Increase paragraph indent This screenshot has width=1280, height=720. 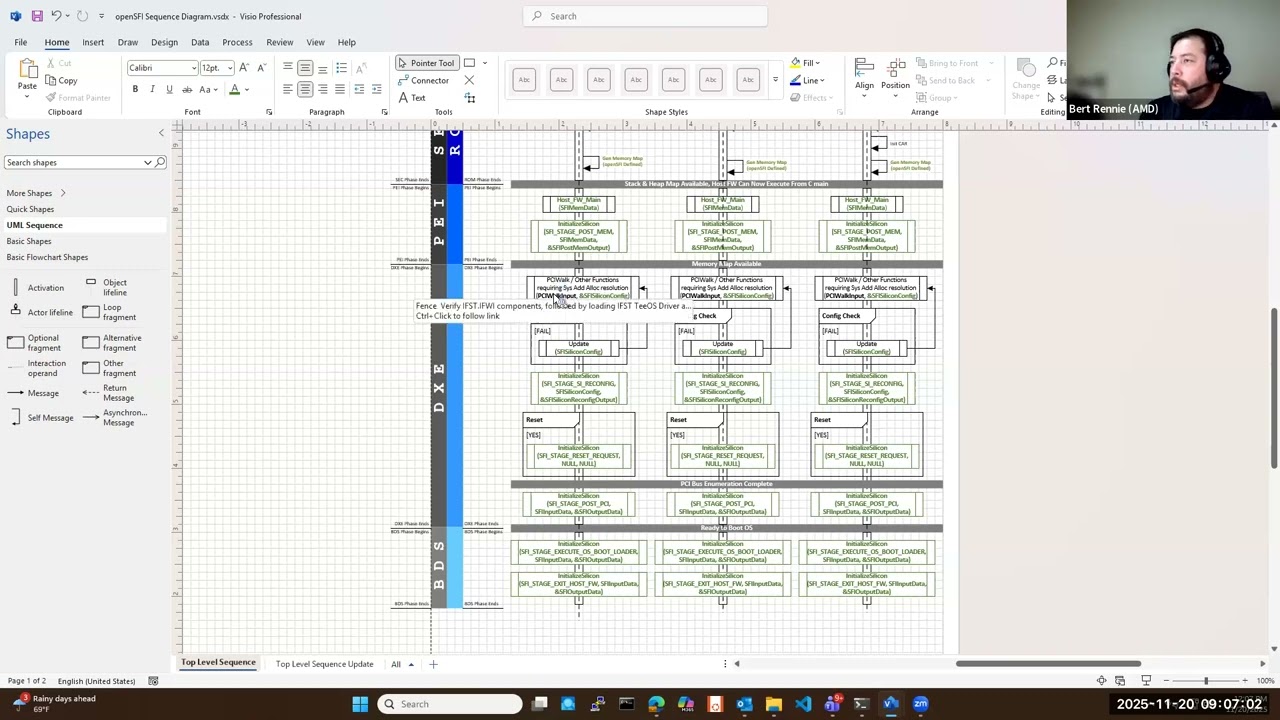(x=376, y=89)
